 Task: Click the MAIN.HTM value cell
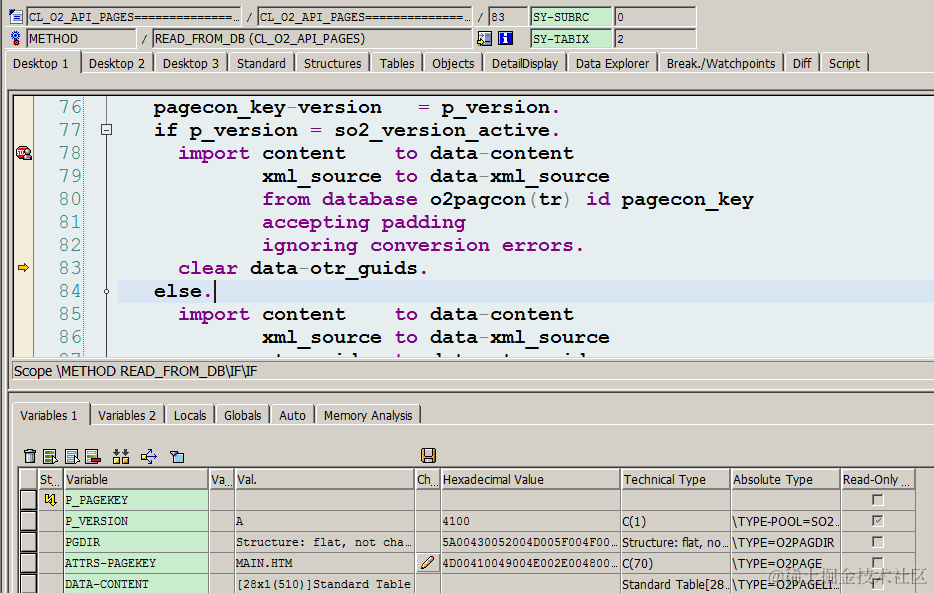tap(325, 563)
